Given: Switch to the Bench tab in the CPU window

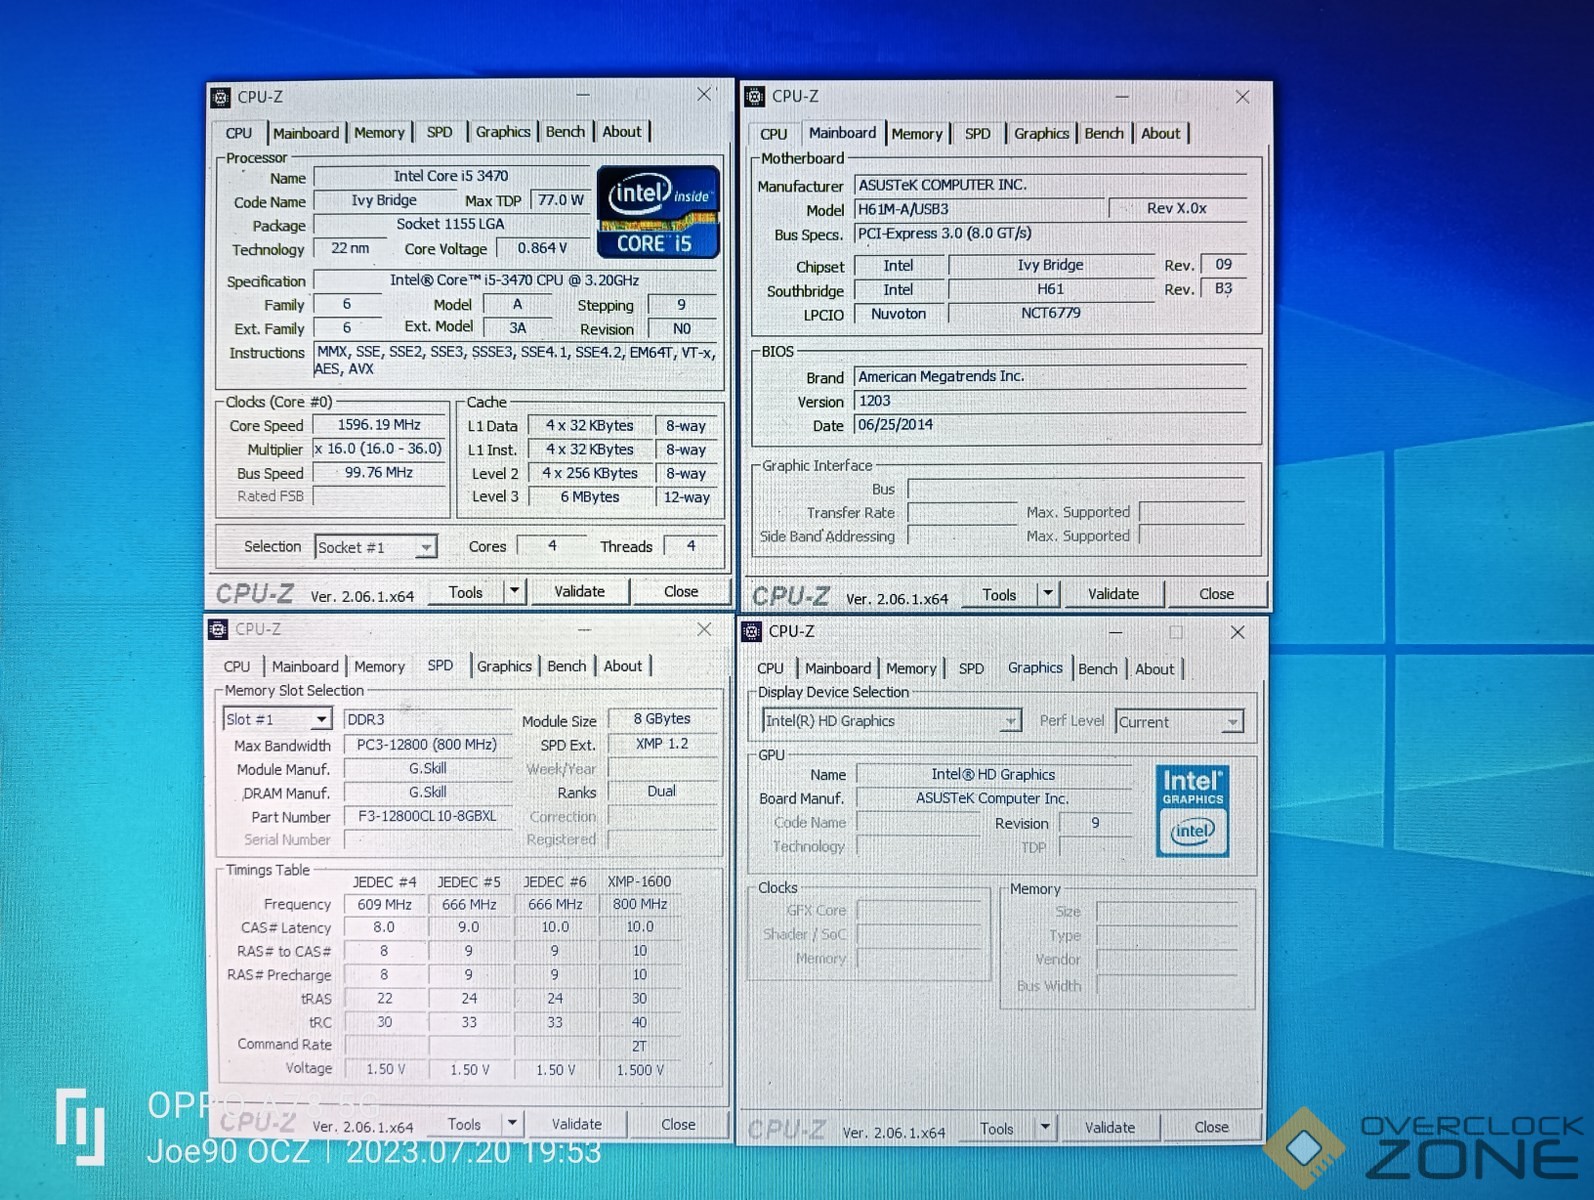Looking at the screenshot, I should tap(565, 131).
